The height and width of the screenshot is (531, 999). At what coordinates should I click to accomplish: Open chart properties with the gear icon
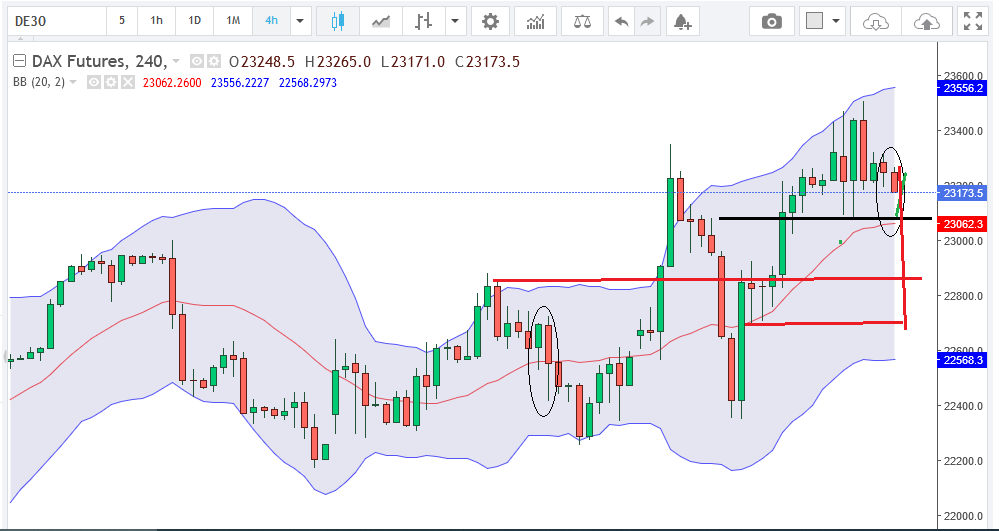[x=490, y=21]
